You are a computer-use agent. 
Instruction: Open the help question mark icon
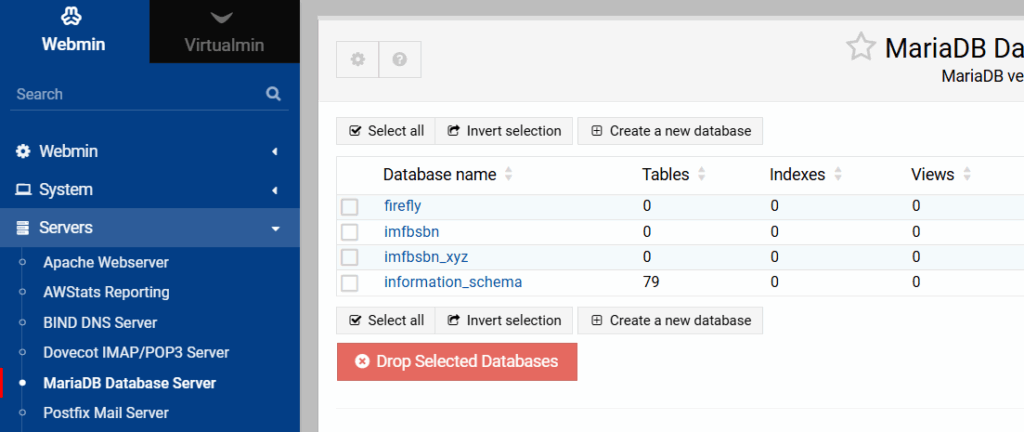pyautogui.click(x=400, y=60)
